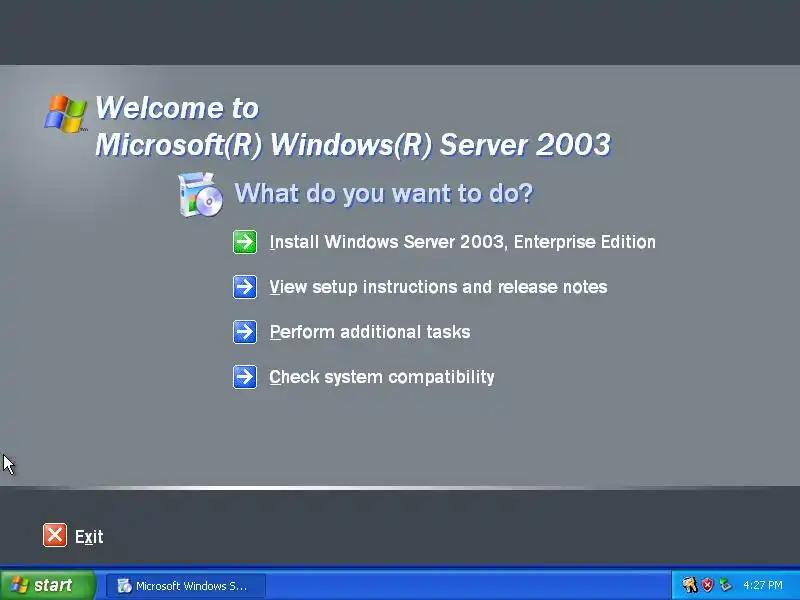This screenshot has height=600, width=800.
Task: Open the keys icon in the system tray
Action: pos(690,585)
